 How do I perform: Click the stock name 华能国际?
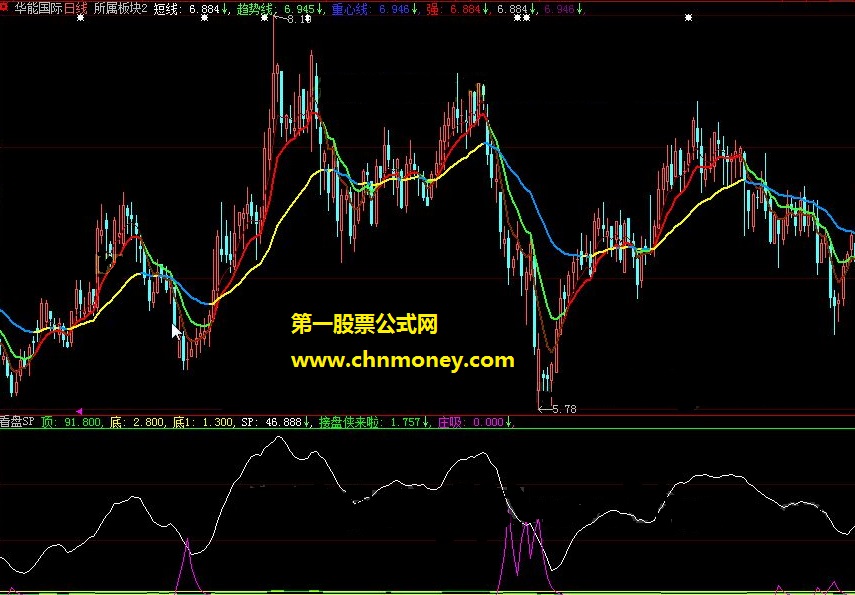click(39, 9)
